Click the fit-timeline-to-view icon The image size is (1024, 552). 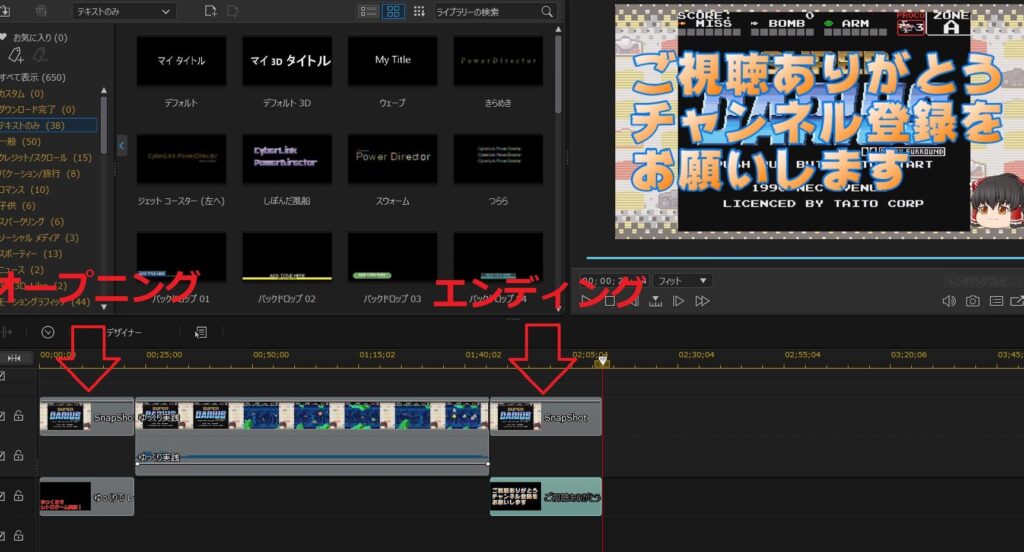tap(14, 357)
